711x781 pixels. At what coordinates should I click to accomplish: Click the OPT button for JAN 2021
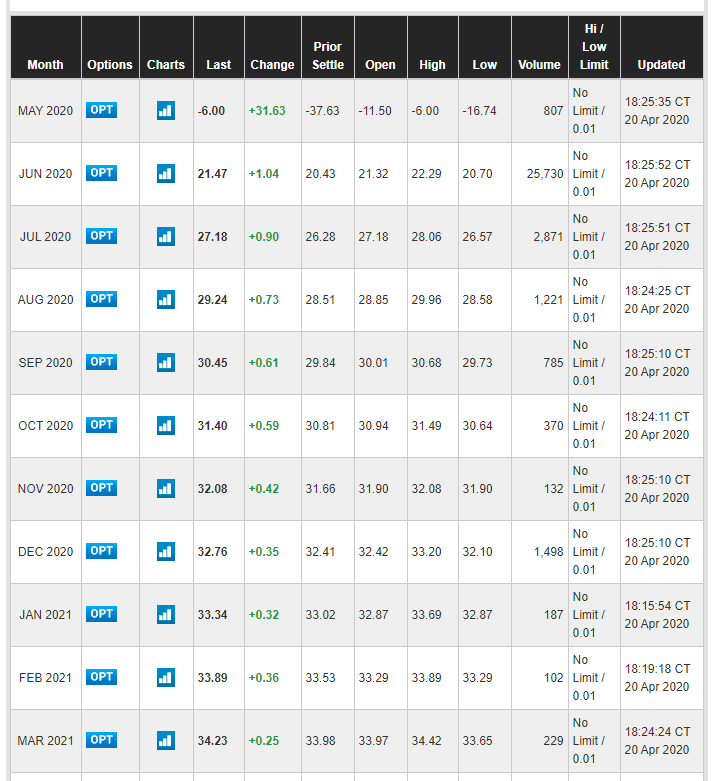click(102, 614)
